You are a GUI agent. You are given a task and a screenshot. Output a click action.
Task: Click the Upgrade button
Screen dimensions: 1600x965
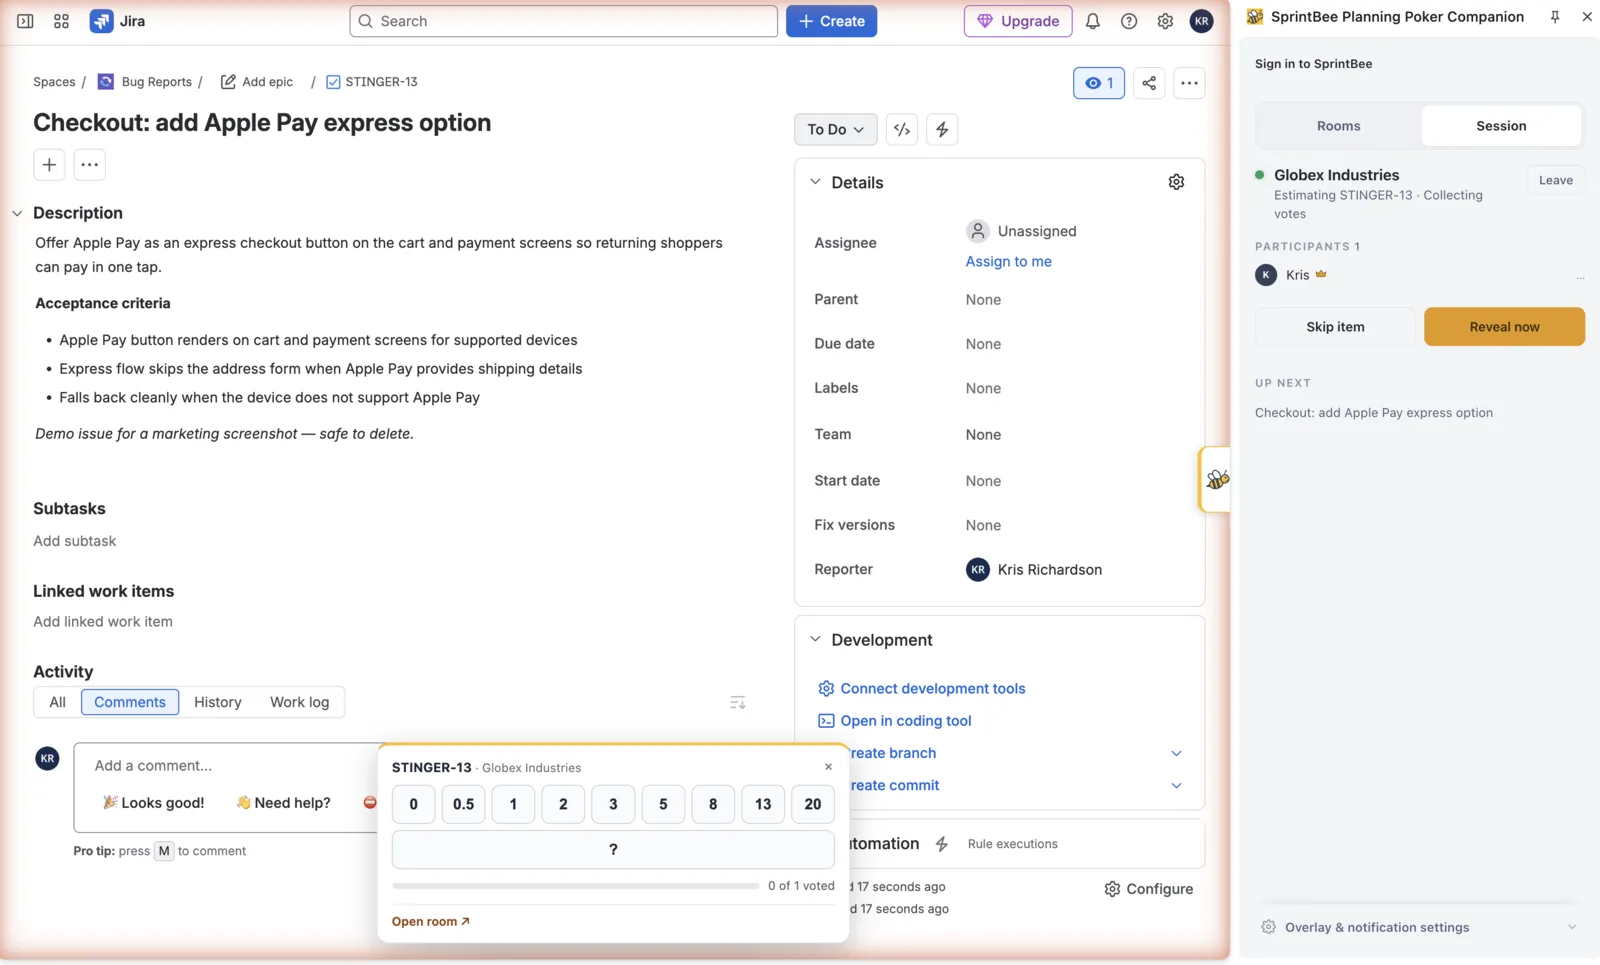click(1018, 21)
